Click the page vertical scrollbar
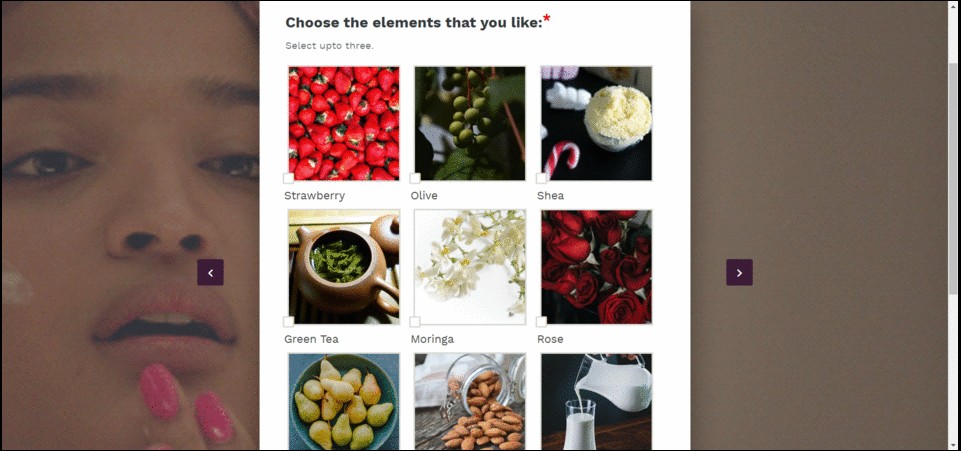Viewport: 961px width, 451px height. [953, 226]
